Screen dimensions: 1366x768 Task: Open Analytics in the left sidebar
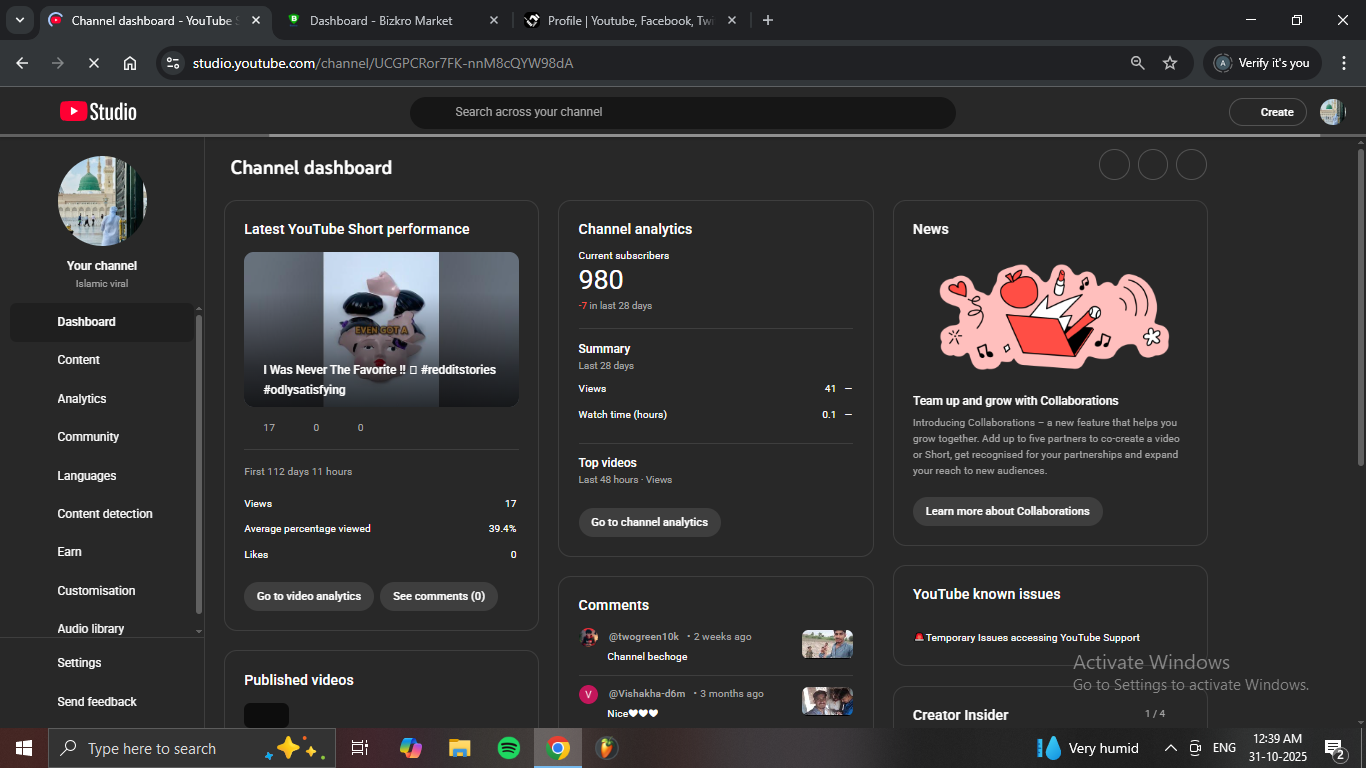tap(82, 399)
